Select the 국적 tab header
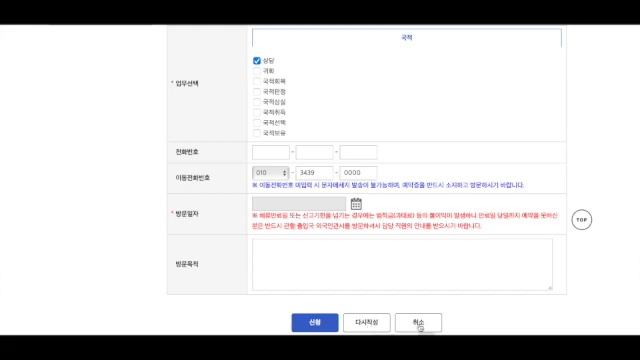The width and height of the screenshot is (640, 360). pos(407,38)
